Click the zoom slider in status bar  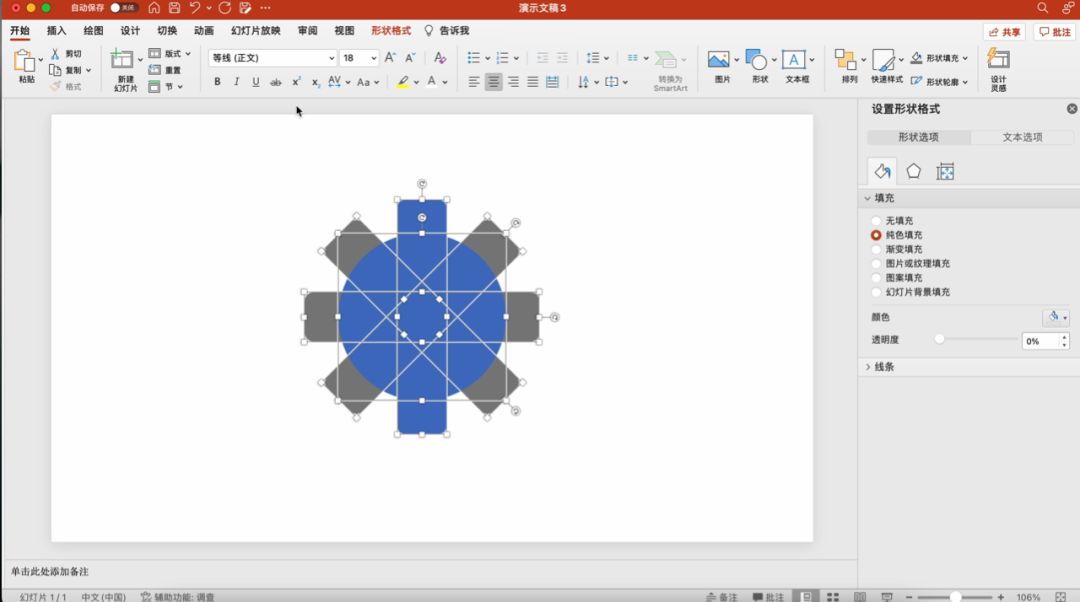pos(955,596)
